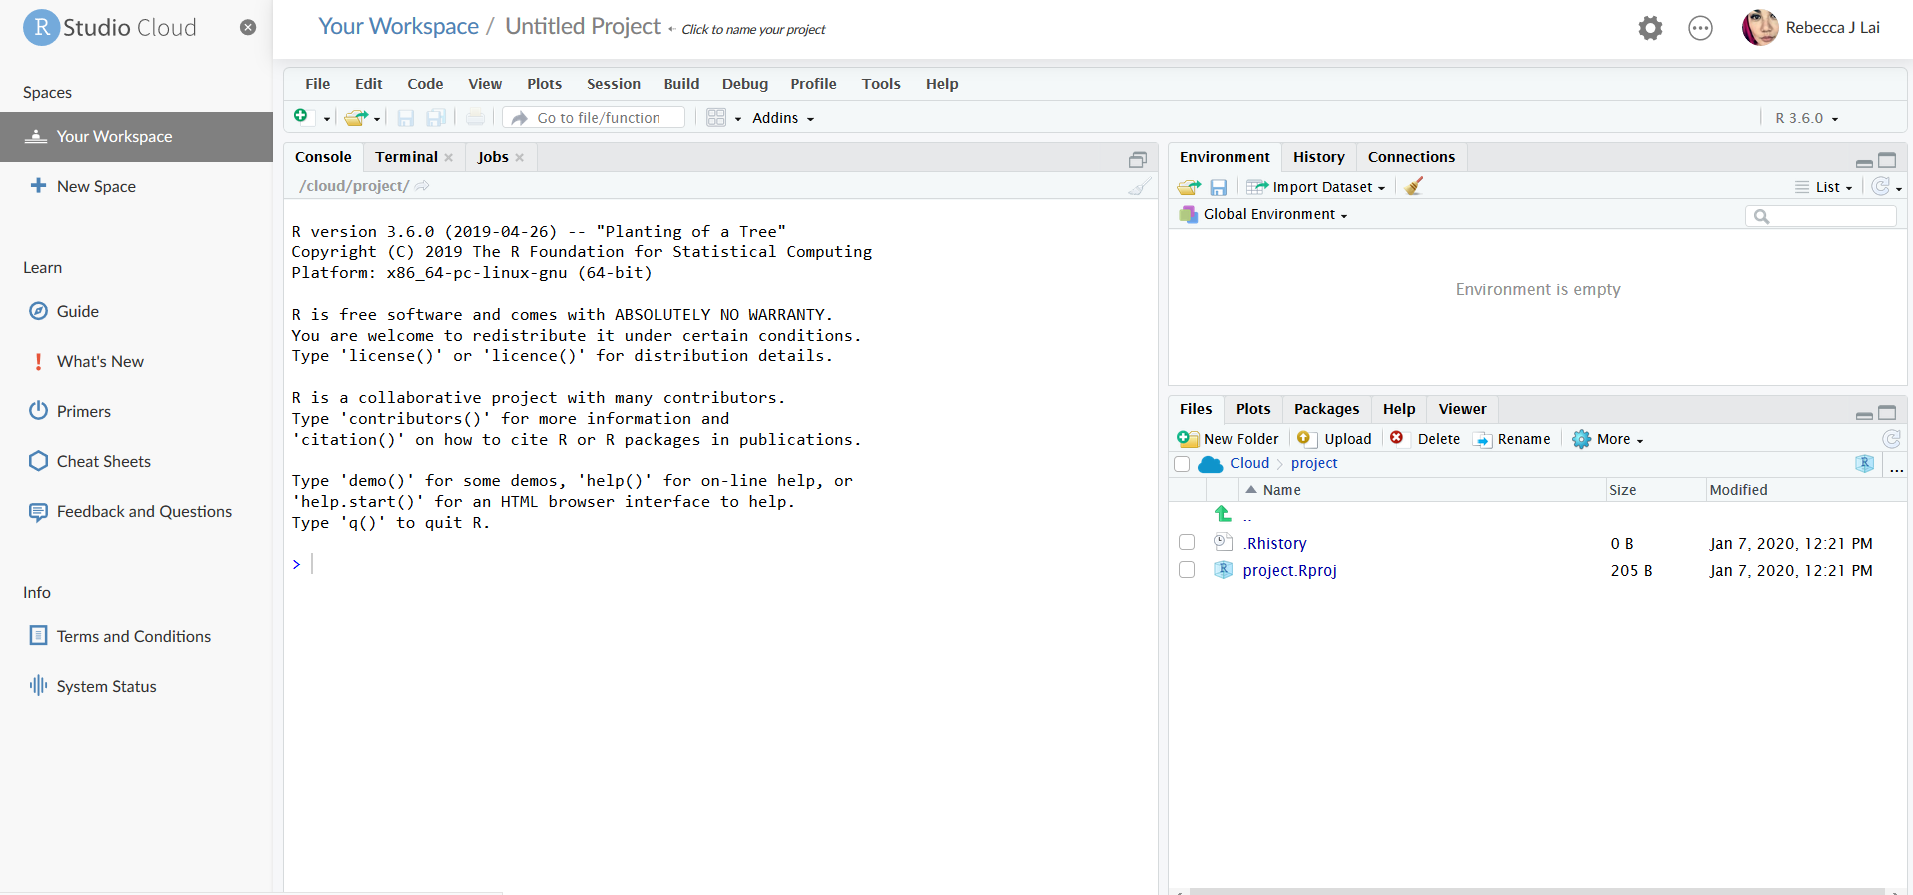This screenshot has height=895, width=1913.
Task: Open the More dropdown in Files pane
Action: pos(1608,439)
